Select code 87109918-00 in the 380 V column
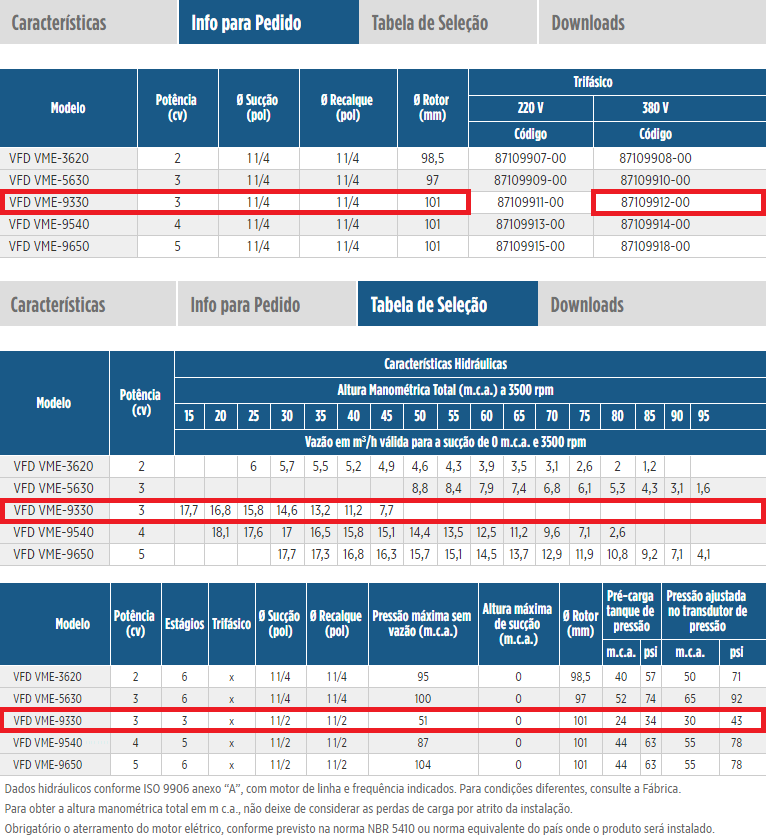This screenshot has height=840, width=766. click(655, 246)
